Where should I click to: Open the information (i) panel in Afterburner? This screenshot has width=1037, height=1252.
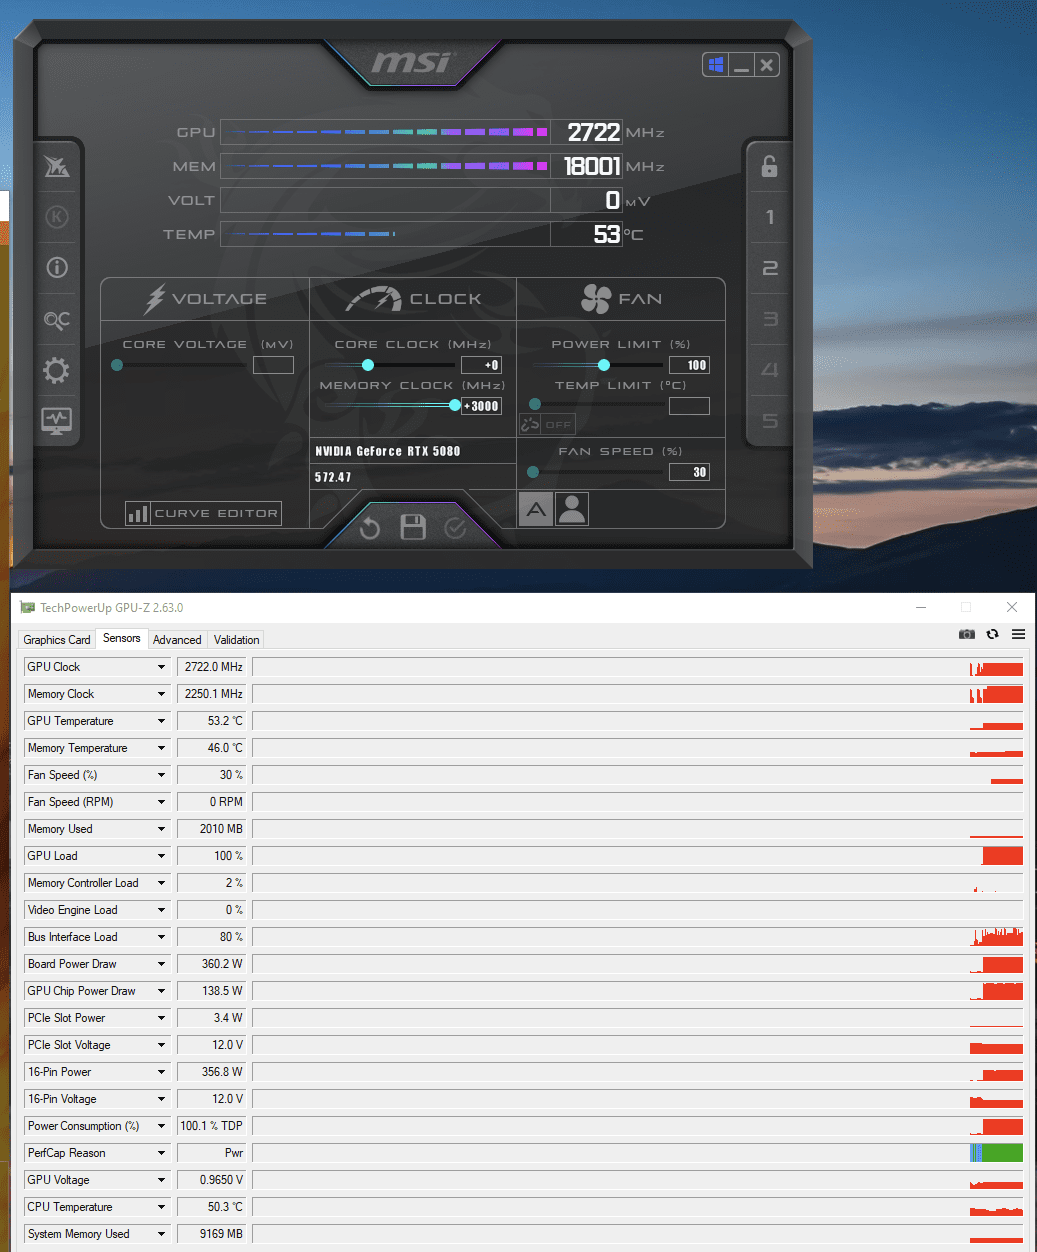57,267
